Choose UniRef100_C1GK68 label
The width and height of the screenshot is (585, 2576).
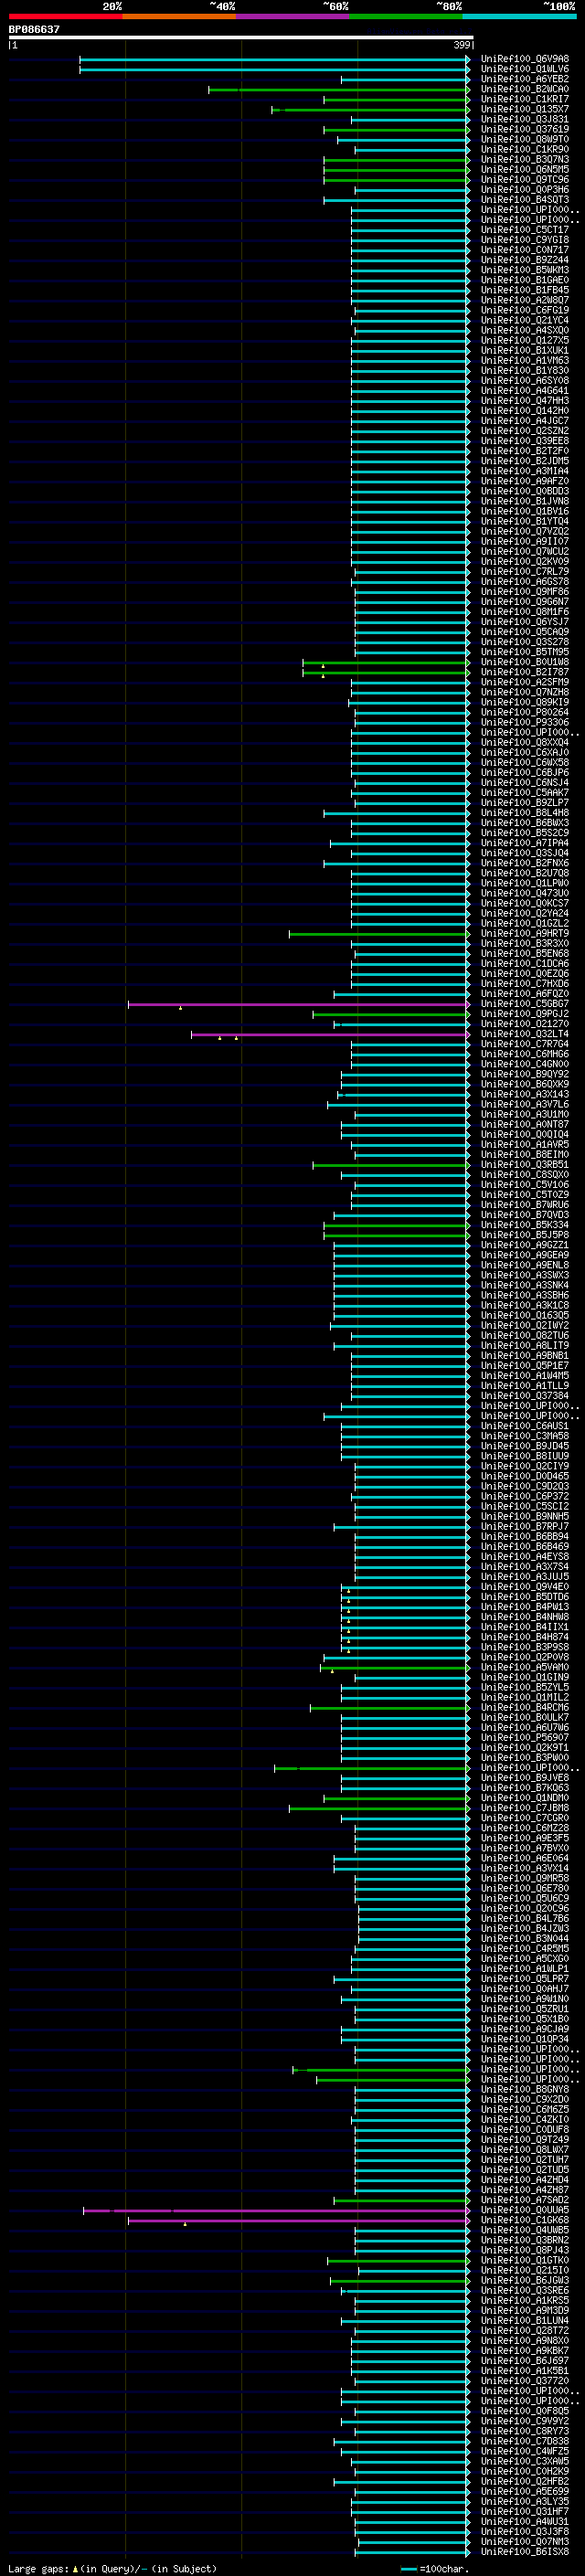525,2220
